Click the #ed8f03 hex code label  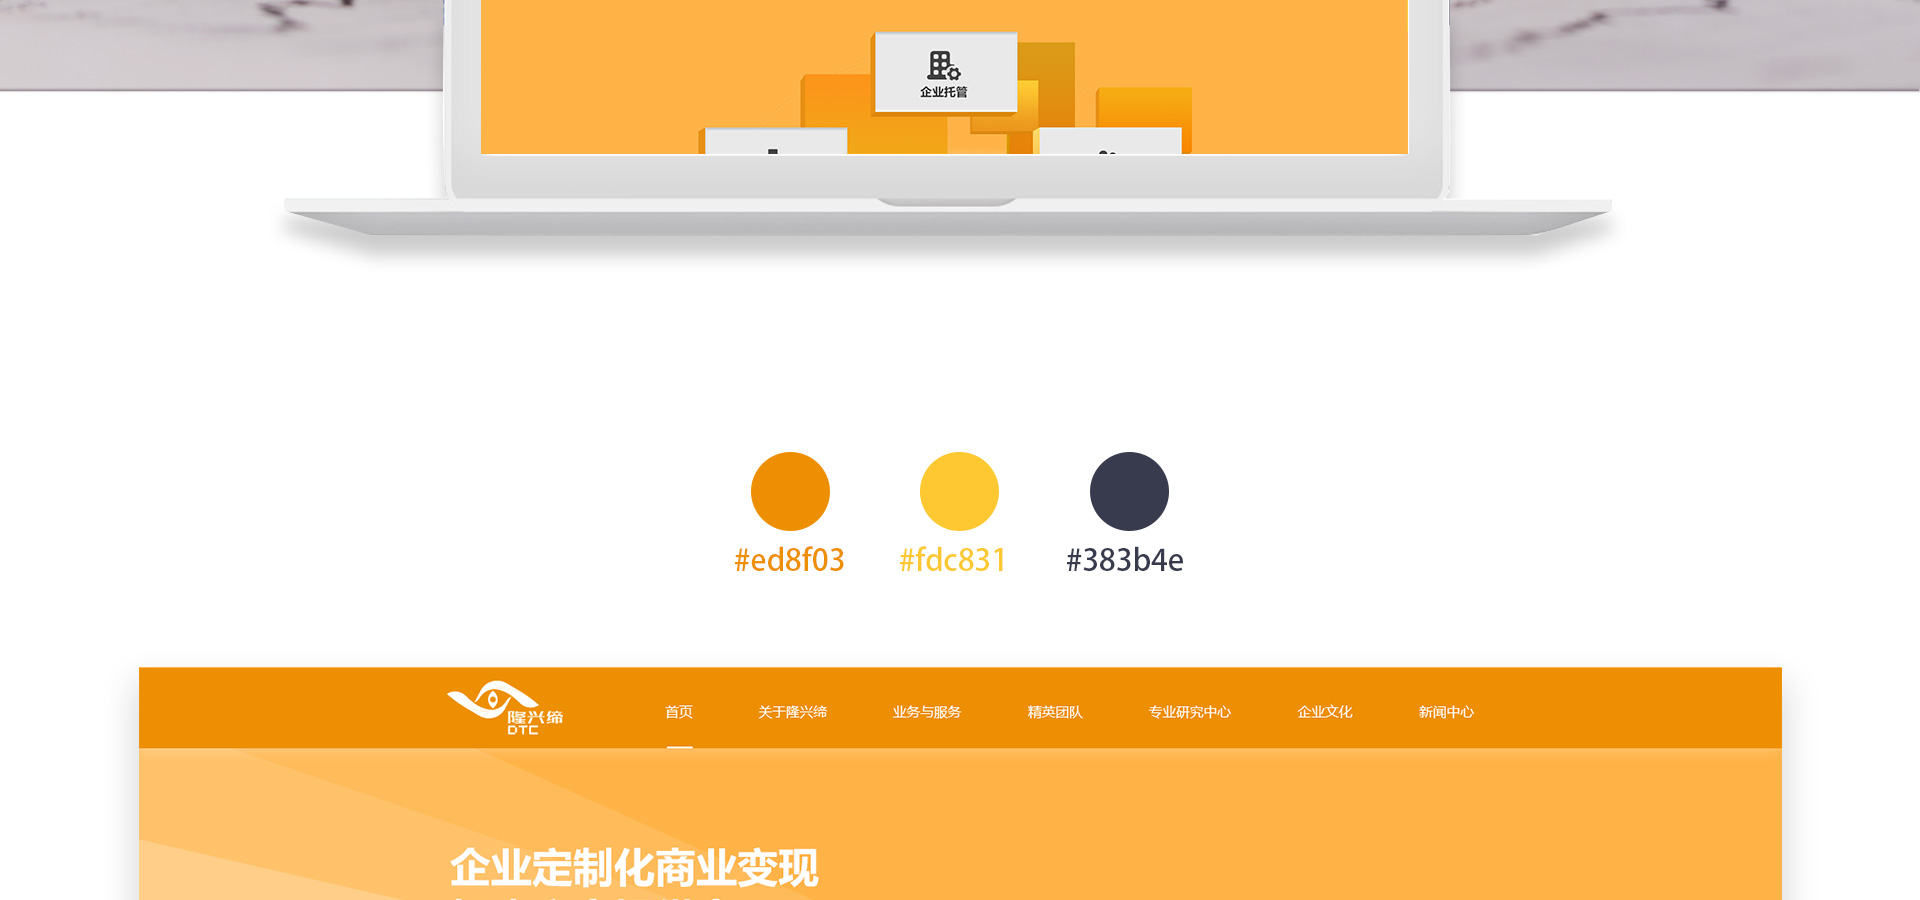[x=789, y=560]
